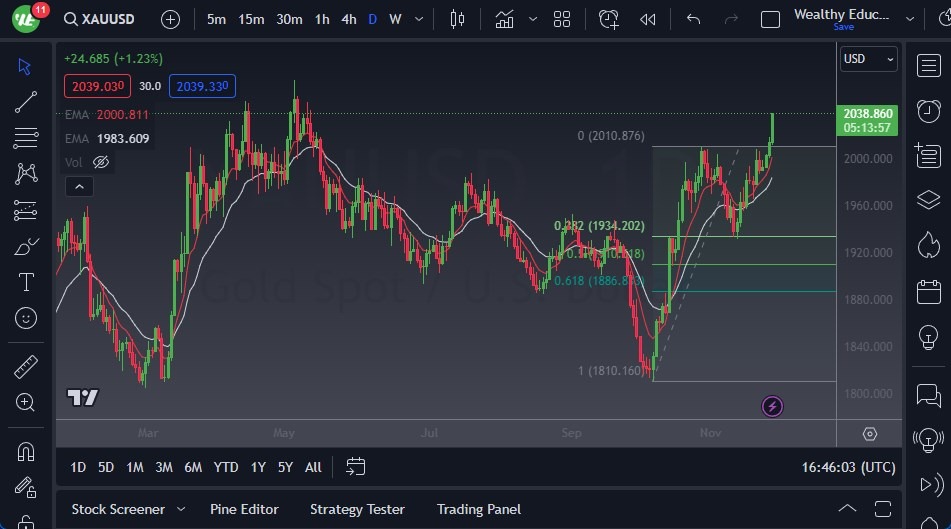Open indicator templates grid
951x529 pixels.
(x=562, y=19)
